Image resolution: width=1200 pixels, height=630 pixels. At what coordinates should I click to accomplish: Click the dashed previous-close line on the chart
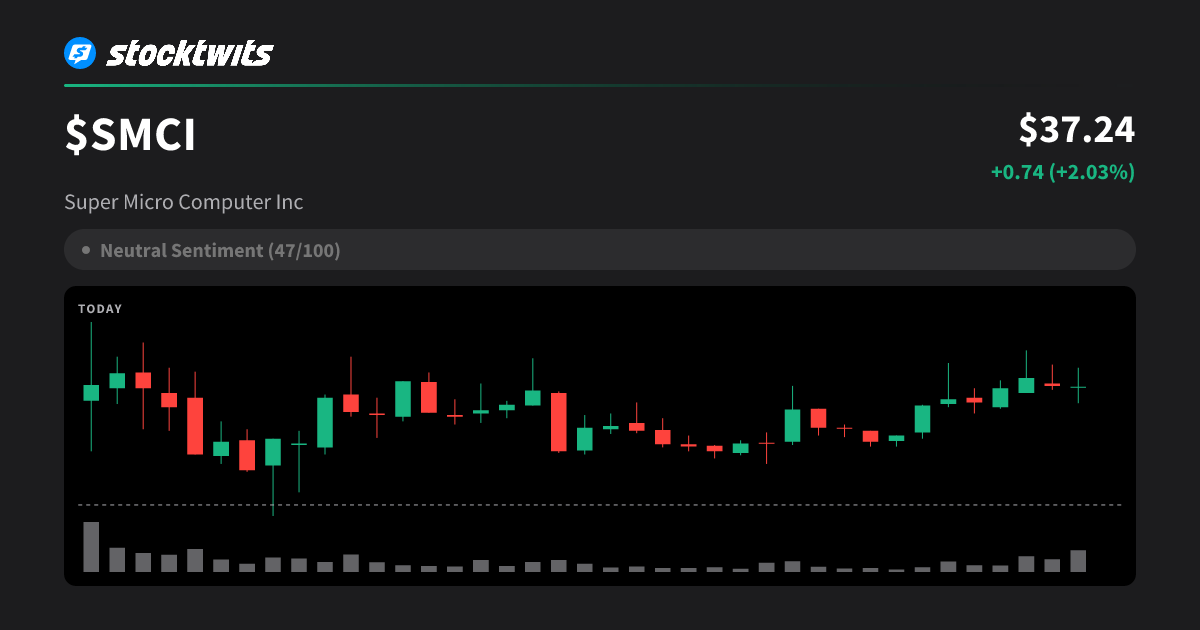600,505
